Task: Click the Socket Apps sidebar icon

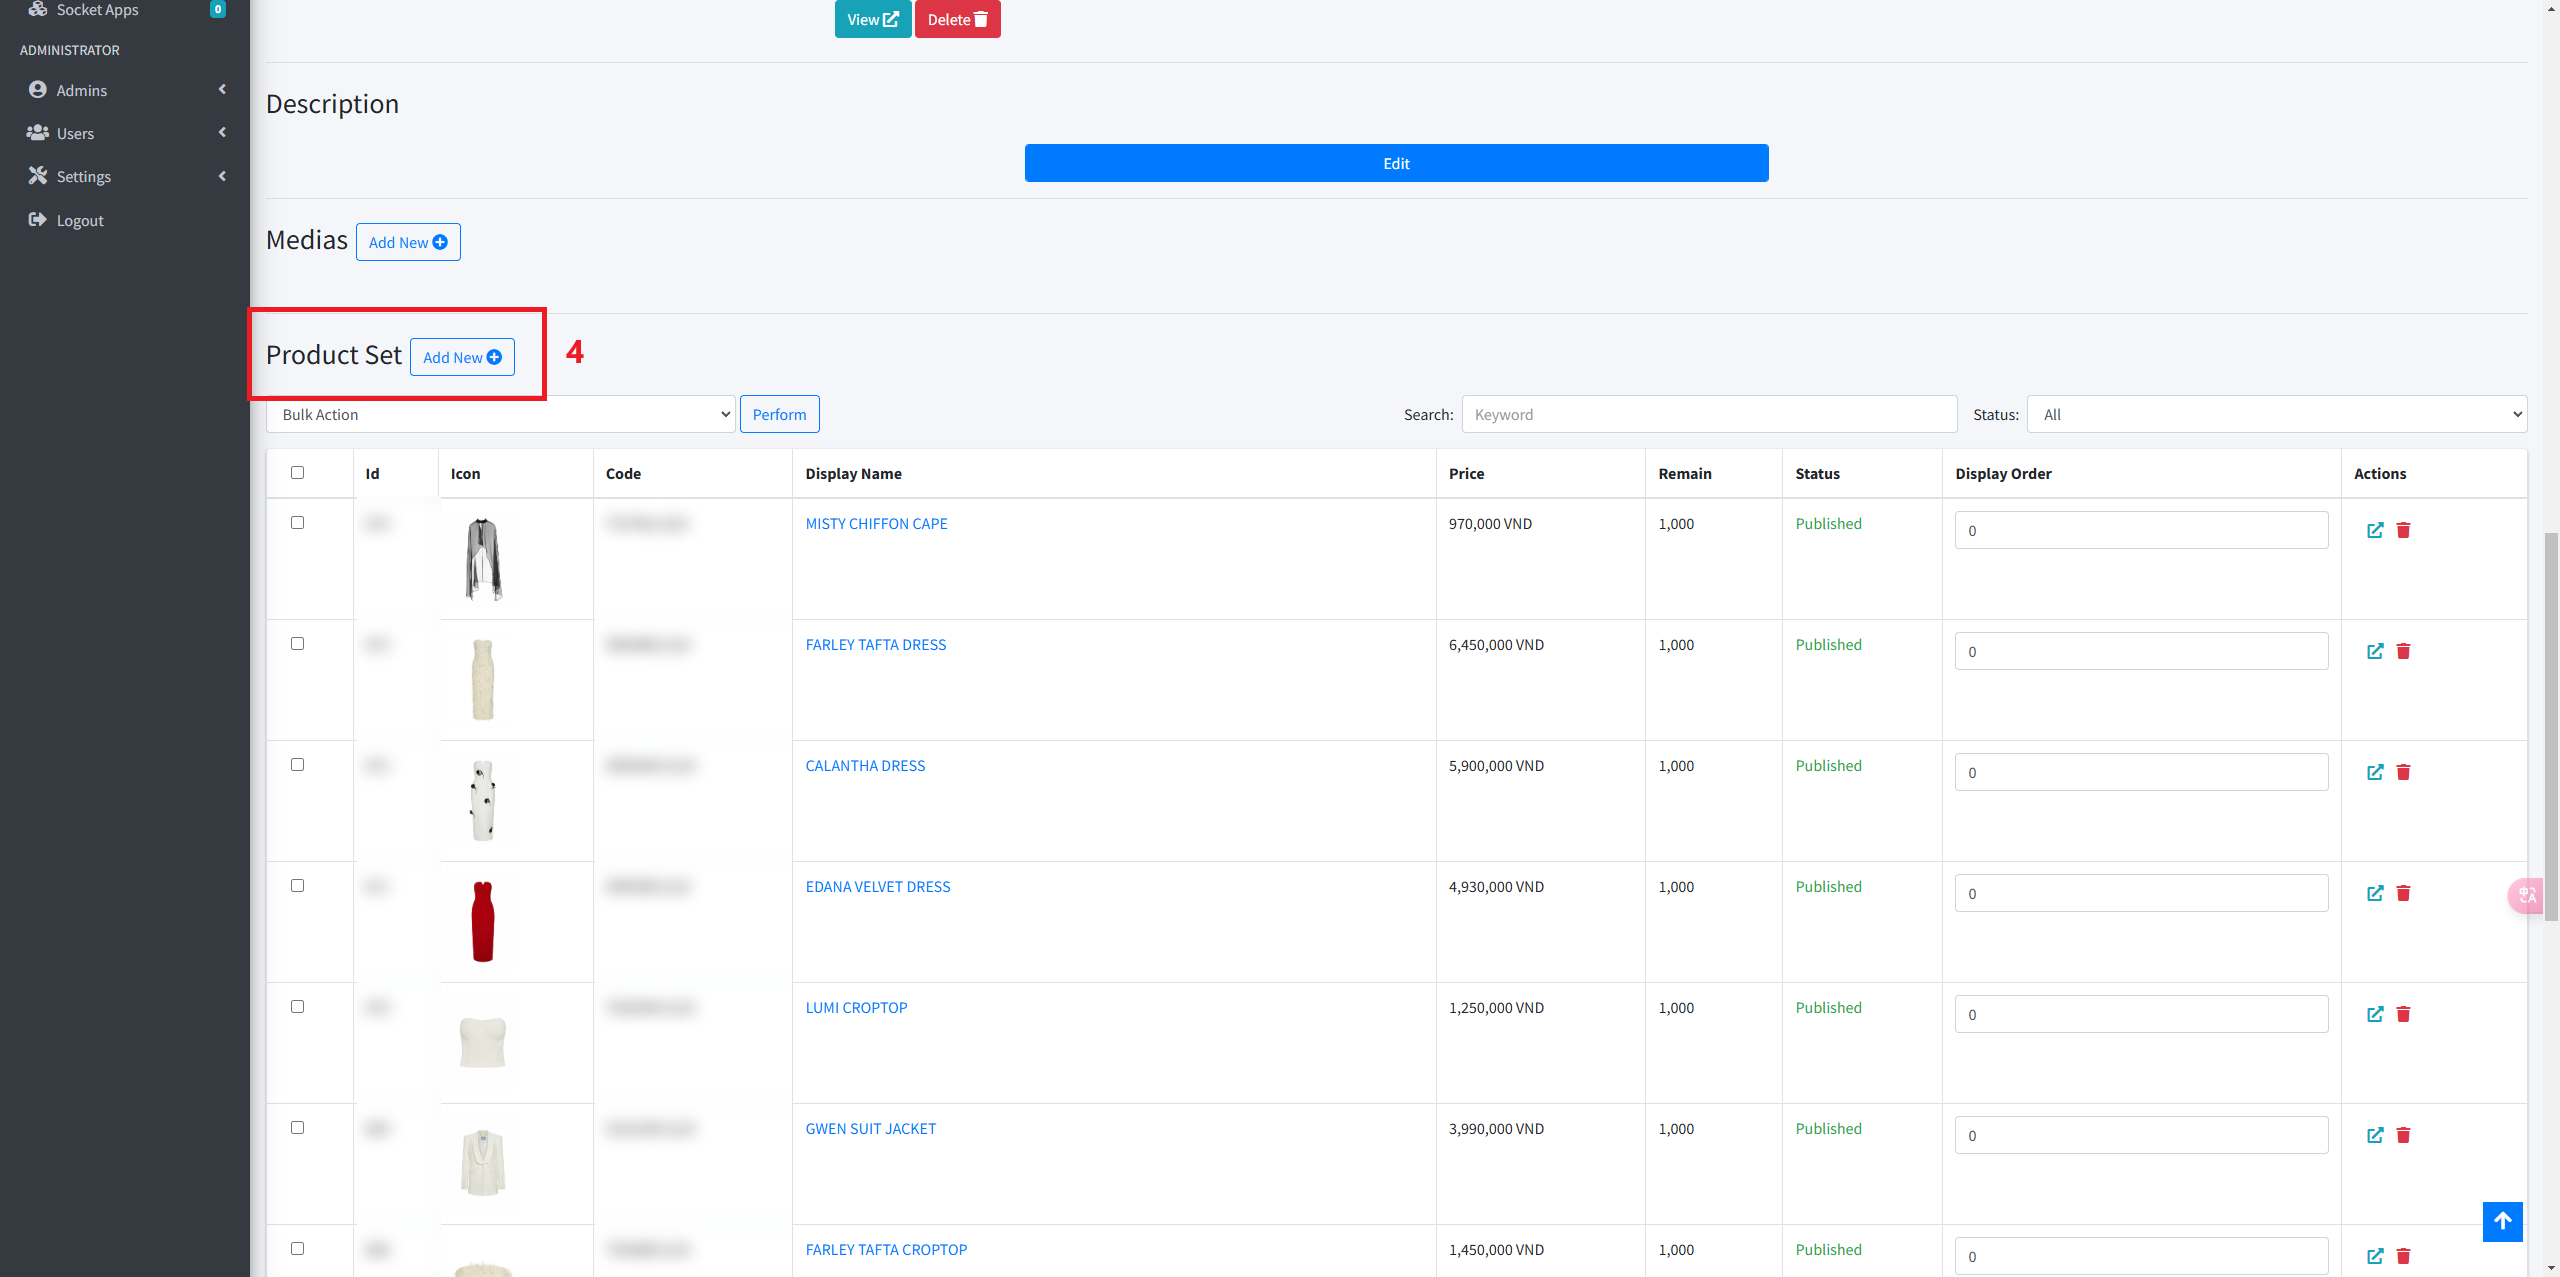Action: coord(38,9)
